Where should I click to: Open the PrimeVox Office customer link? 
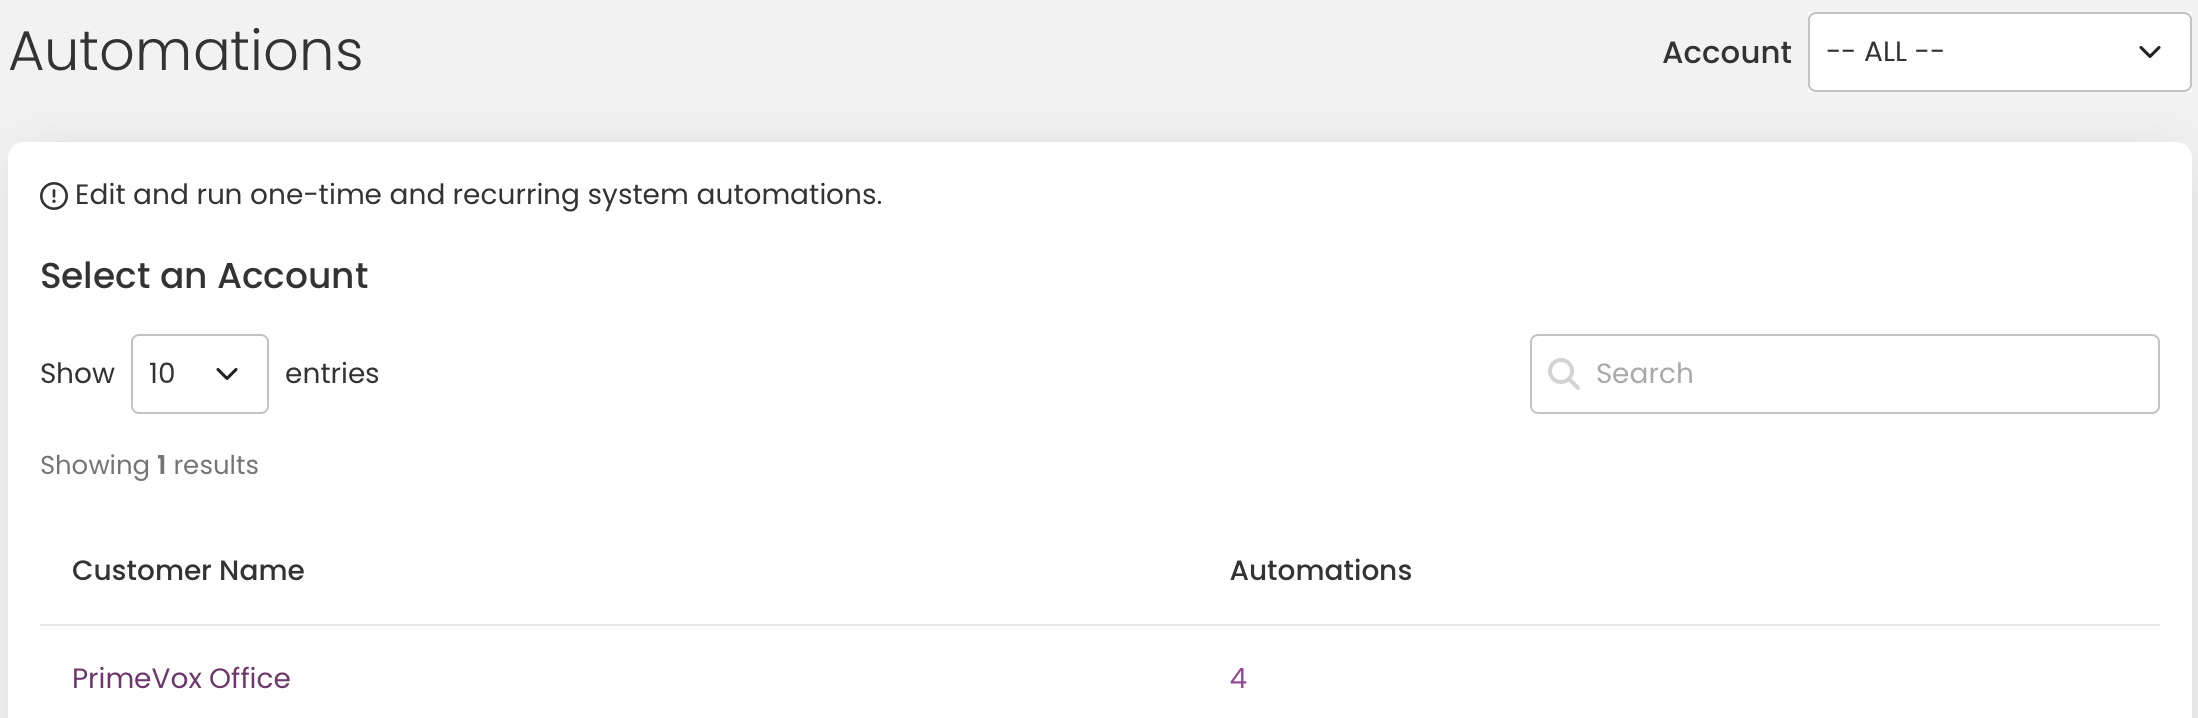pos(181,678)
